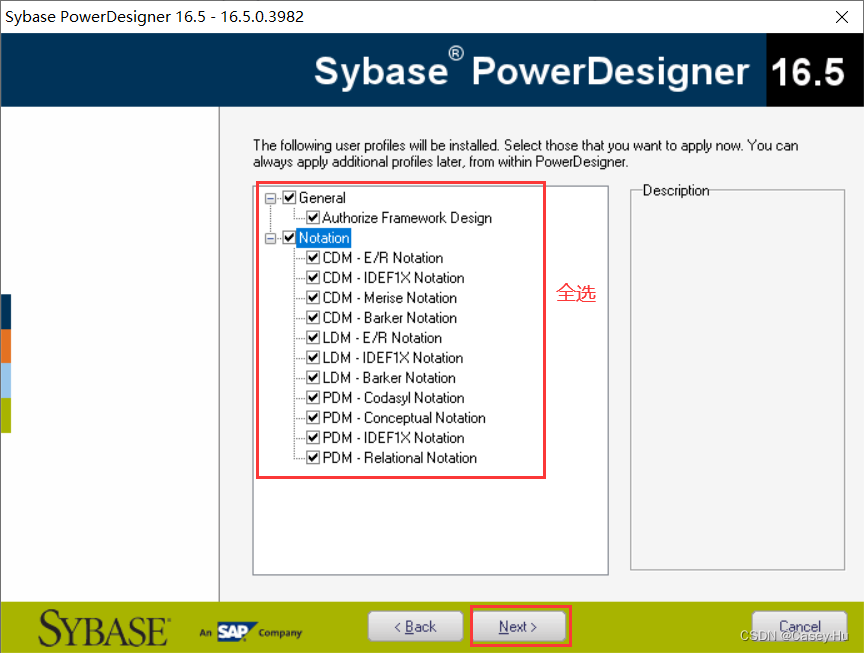Uncheck CDM - Barker Notation
The height and width of the screenshot is (653, 864).
313,318
